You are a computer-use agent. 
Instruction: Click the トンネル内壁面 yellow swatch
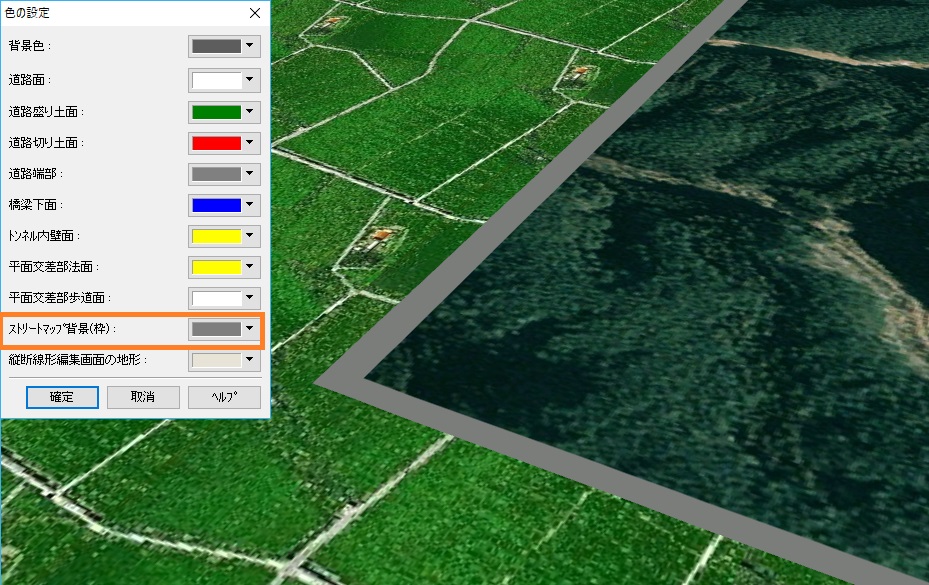[x=217, y=236]
